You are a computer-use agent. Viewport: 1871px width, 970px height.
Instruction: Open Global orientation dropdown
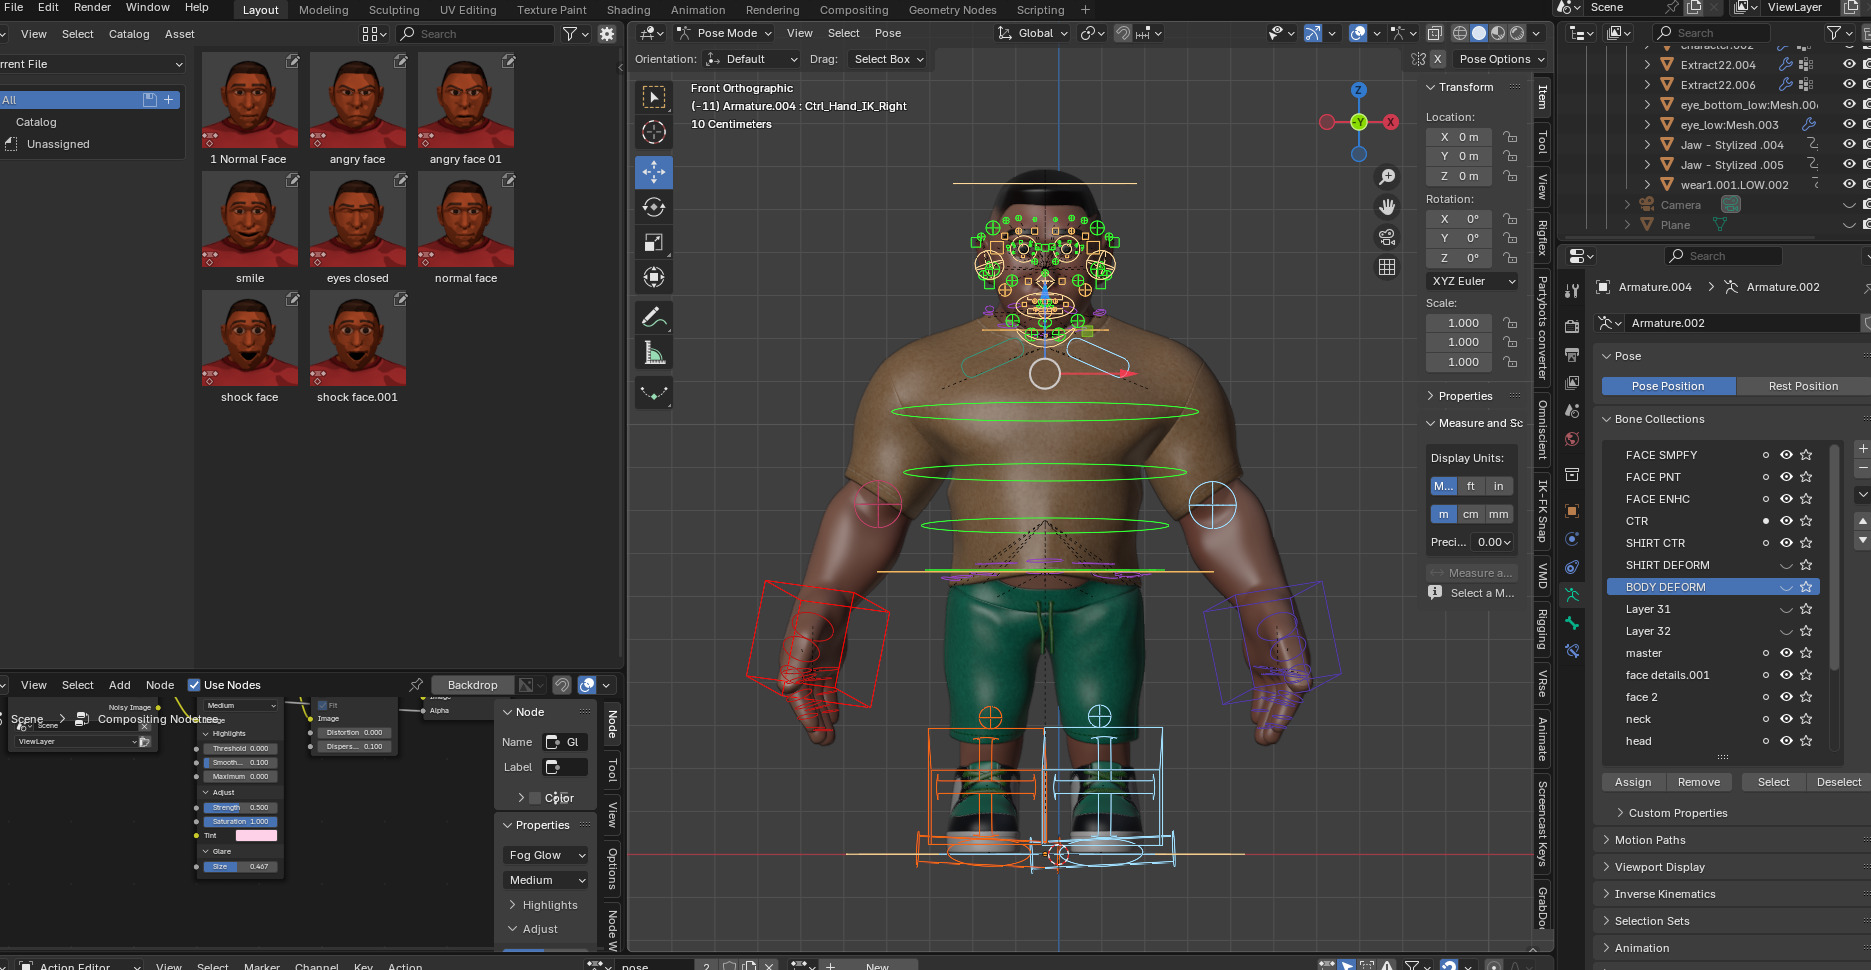point(1032,33)
